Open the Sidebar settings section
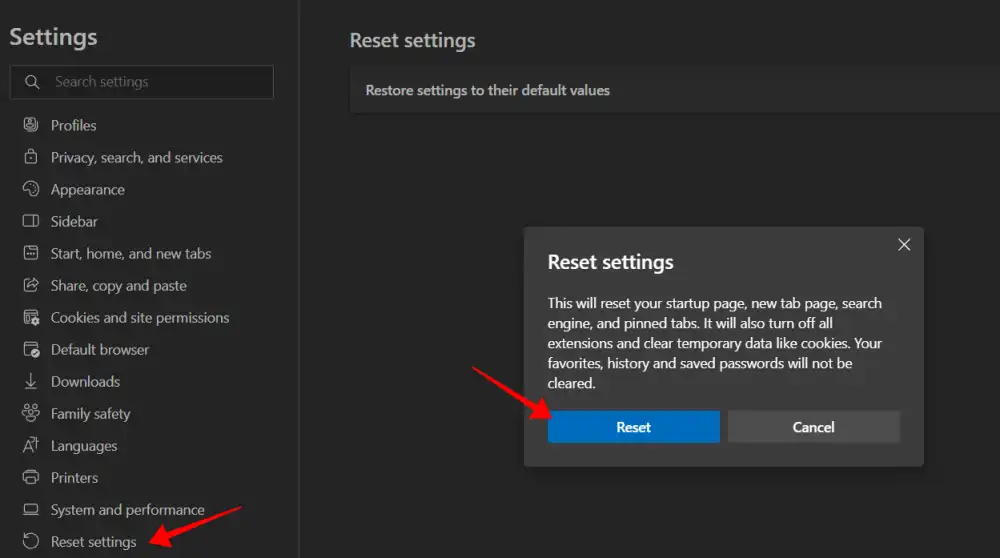 coord(74,221)
